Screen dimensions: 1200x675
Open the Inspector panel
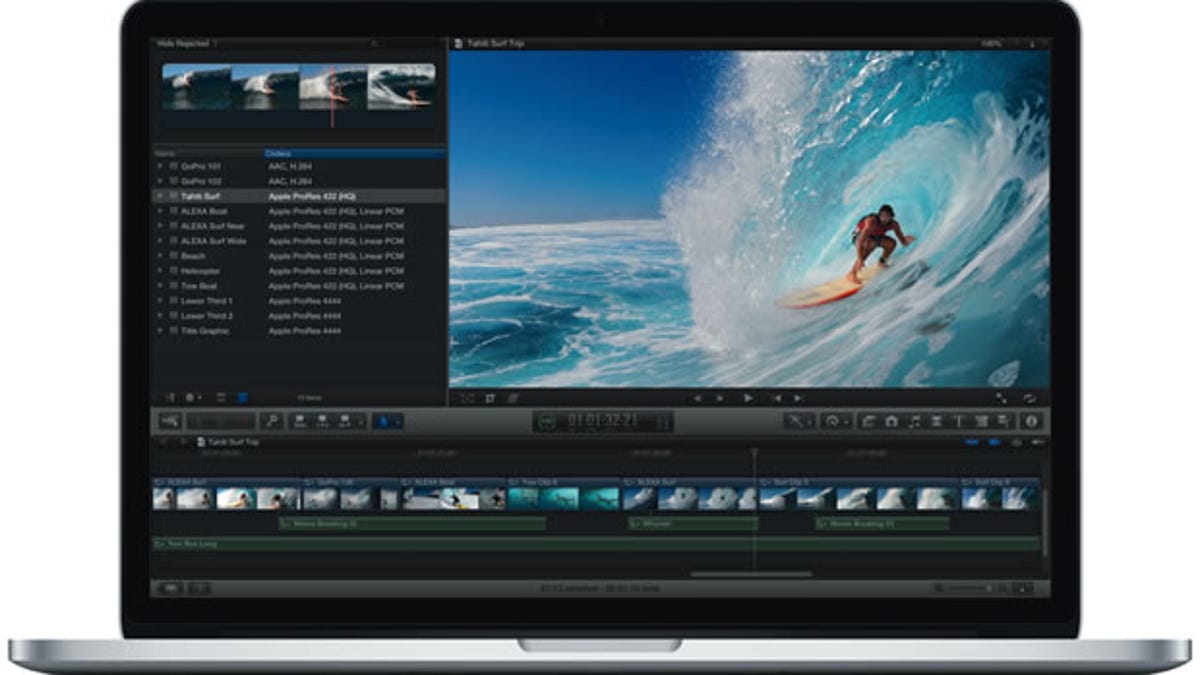point(1032,421)
